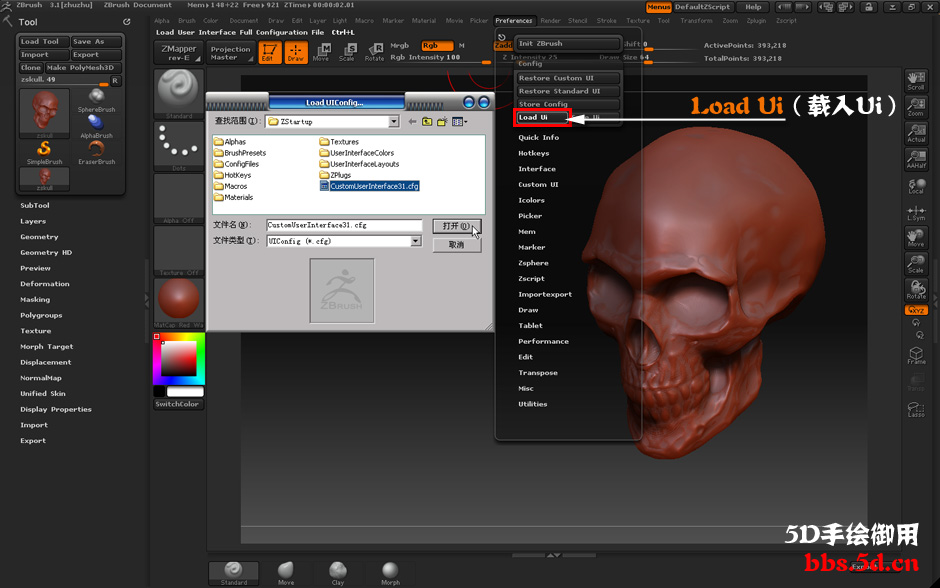Pick the Move brush in the bottom shelf

(x=286, y=573)
